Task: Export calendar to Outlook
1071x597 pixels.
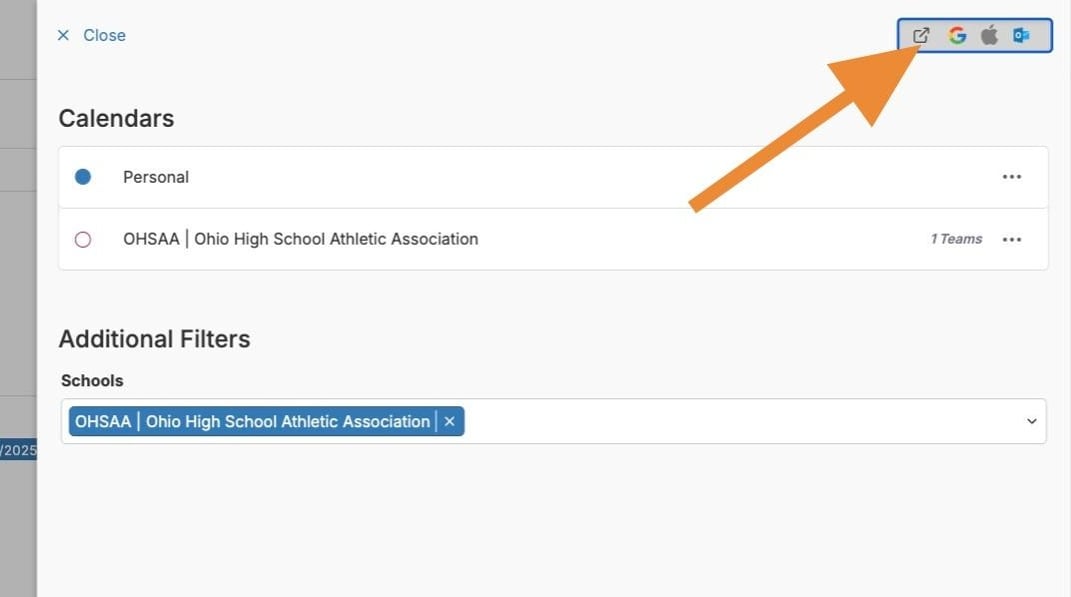Action: pos(1021,35)
